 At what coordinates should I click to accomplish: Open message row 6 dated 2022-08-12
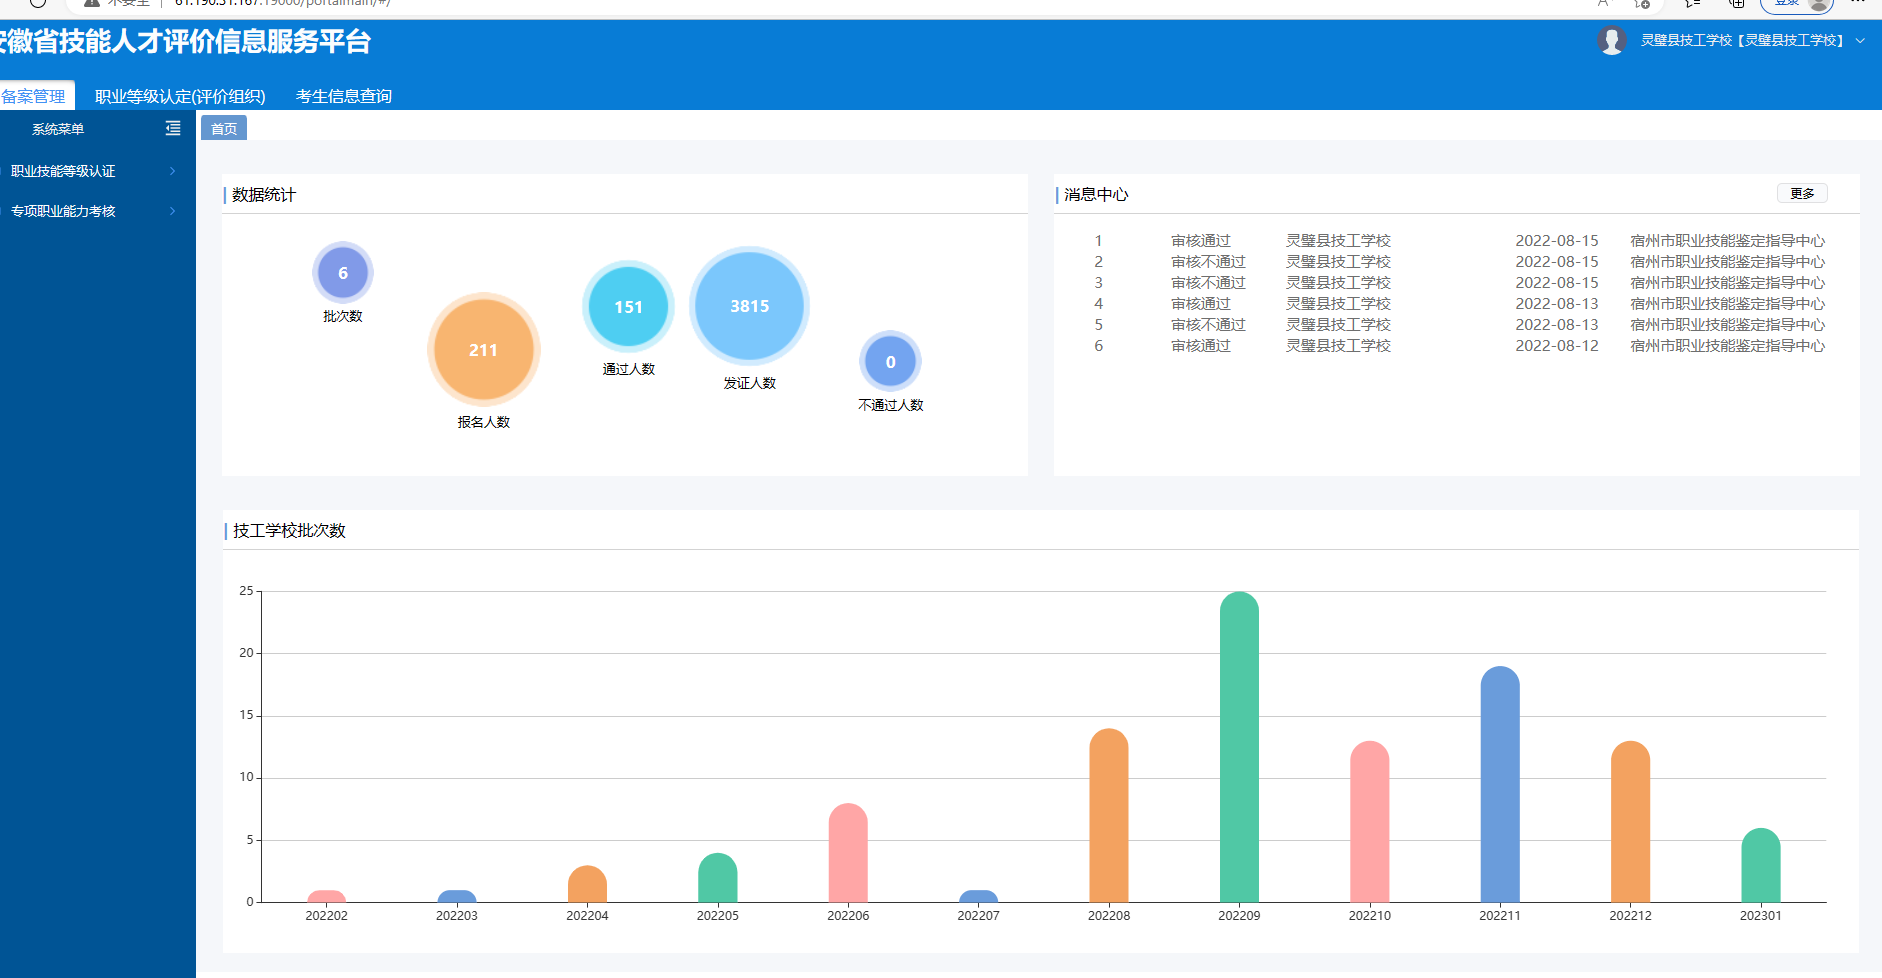[x=1458, y=346]
